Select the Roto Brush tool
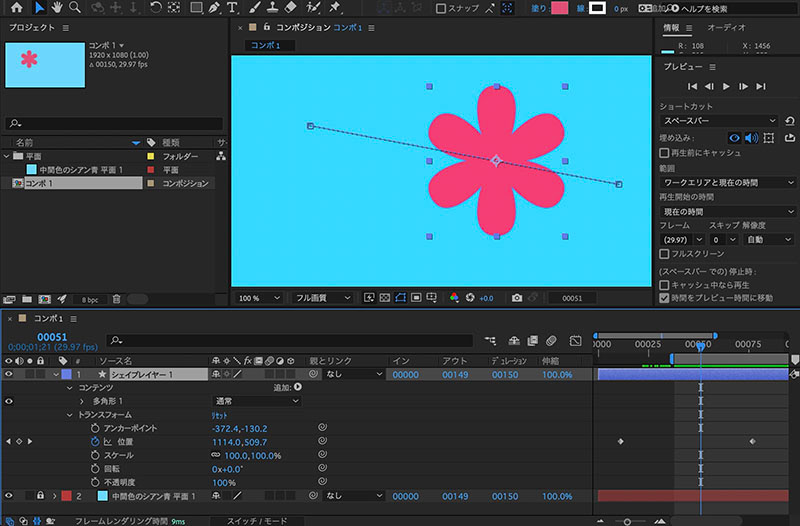 pos(312,7)
